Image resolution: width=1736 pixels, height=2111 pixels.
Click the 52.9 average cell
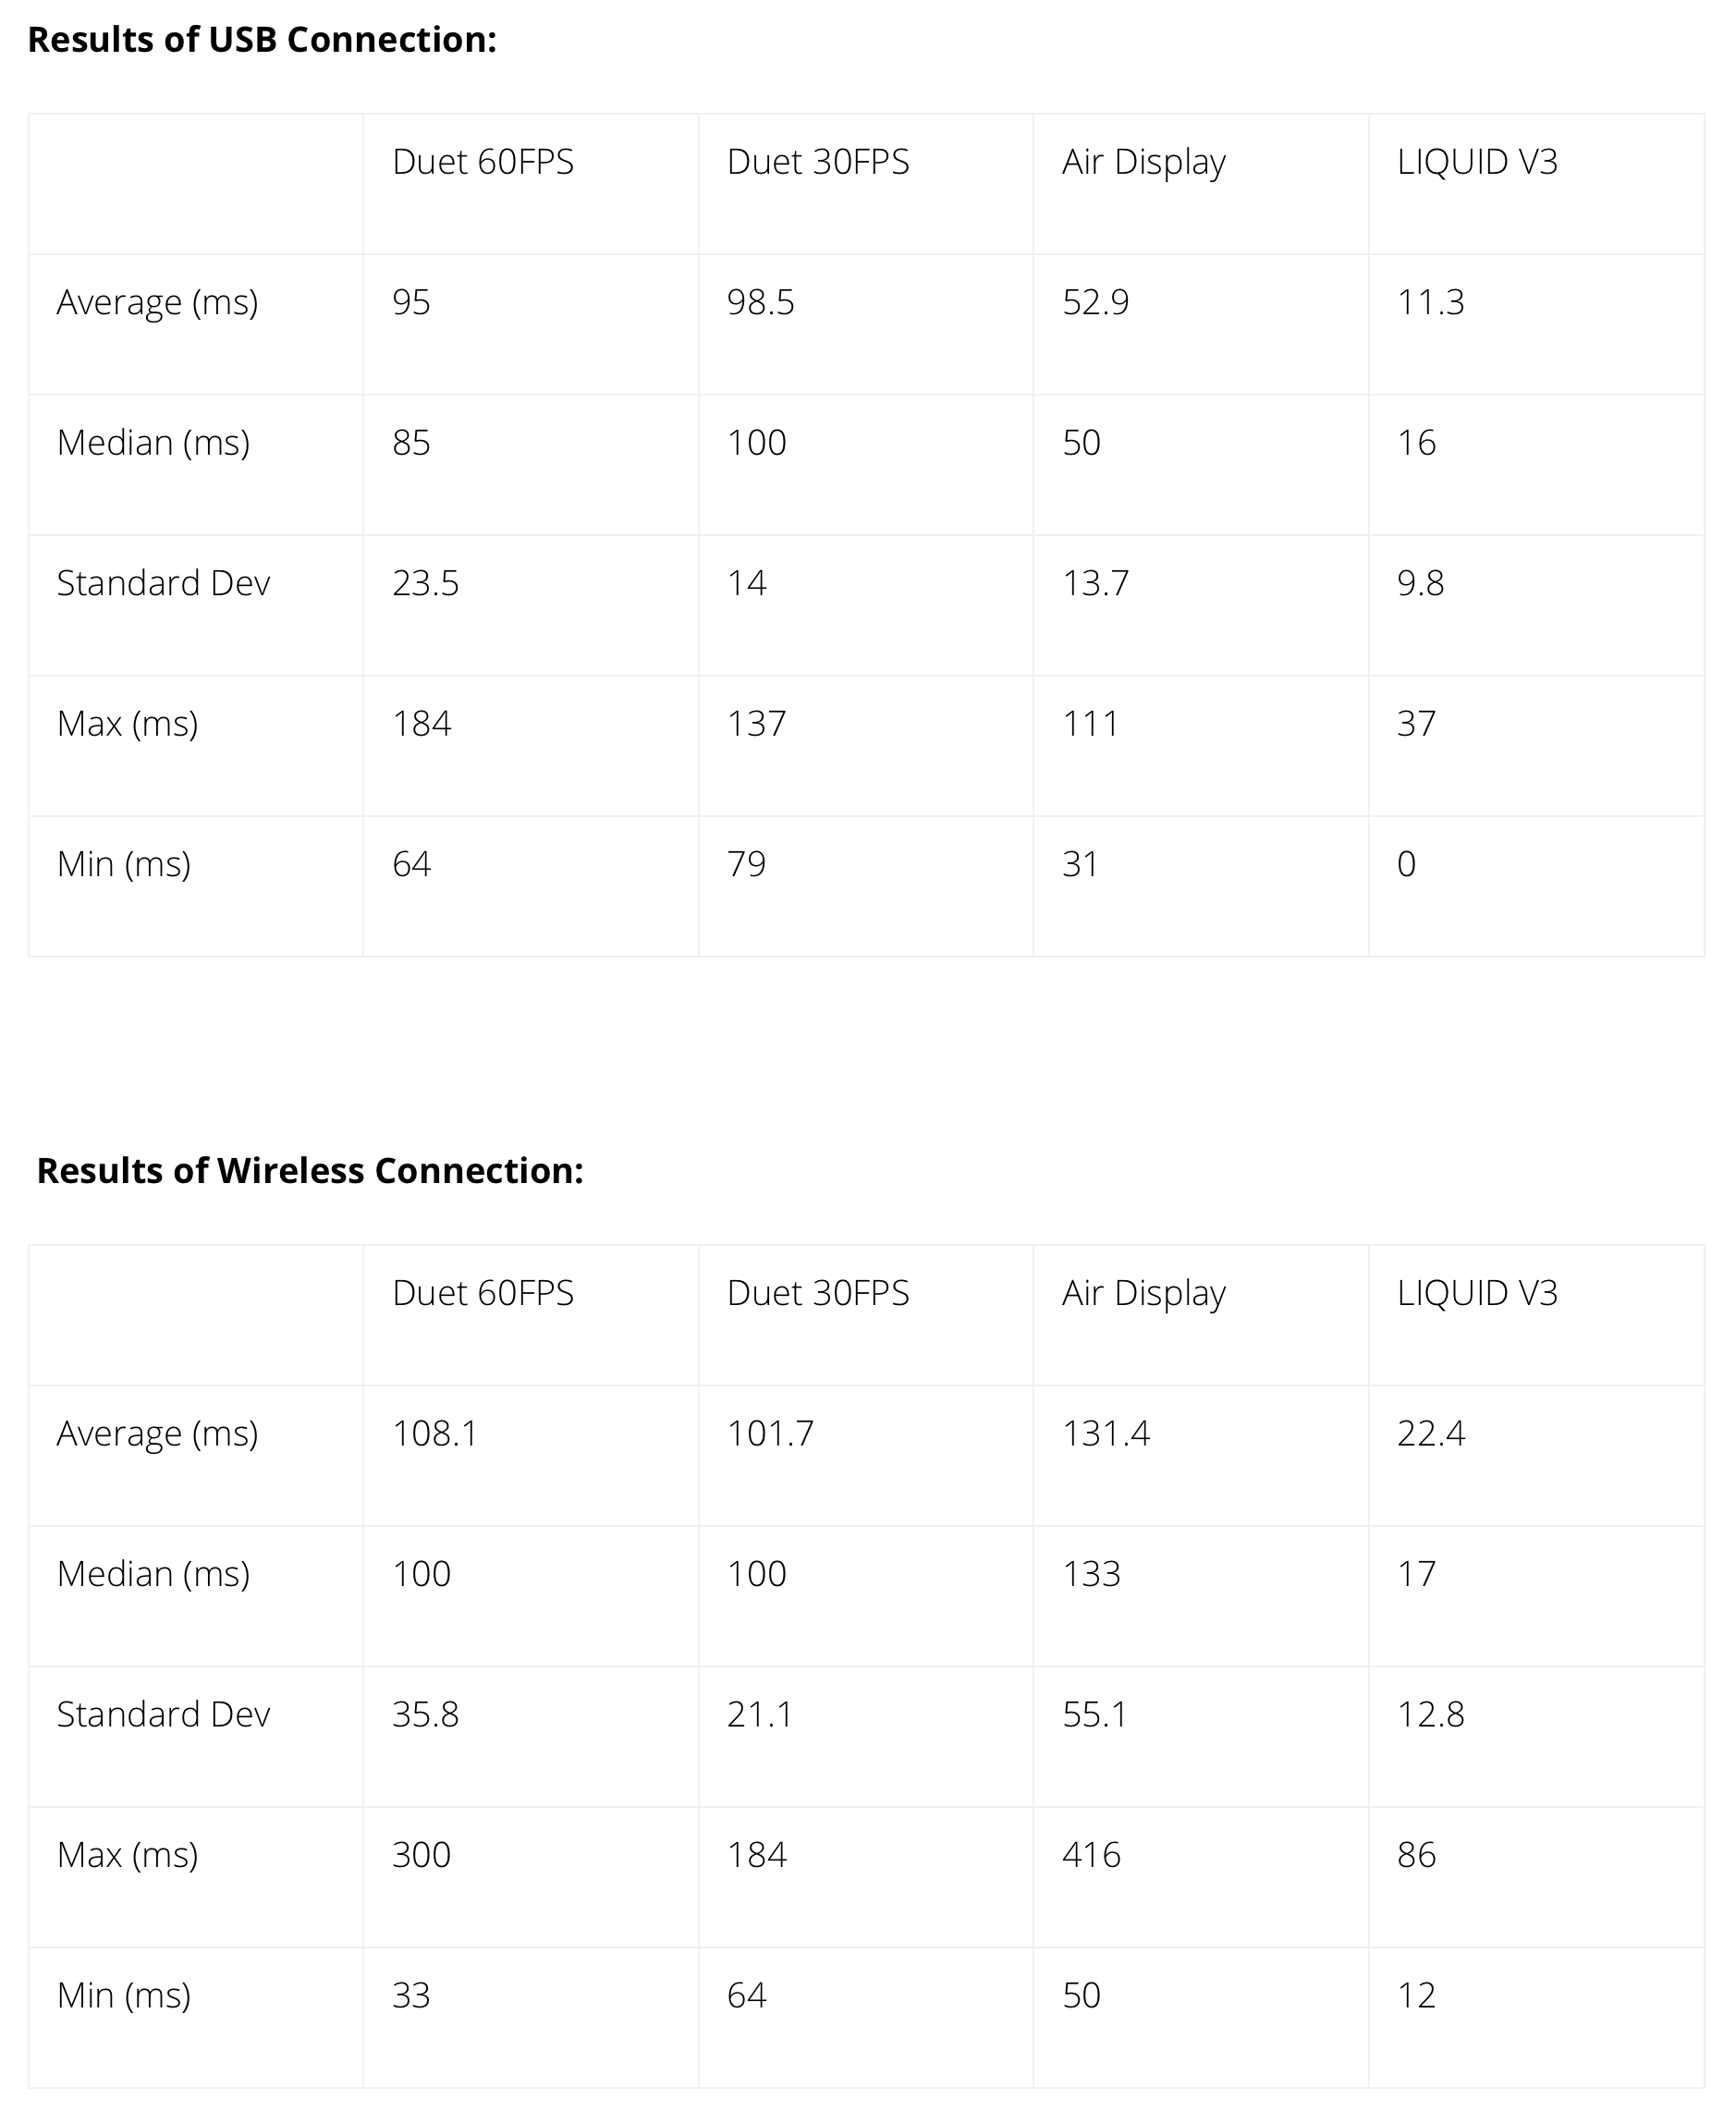tap(1095, 302)
